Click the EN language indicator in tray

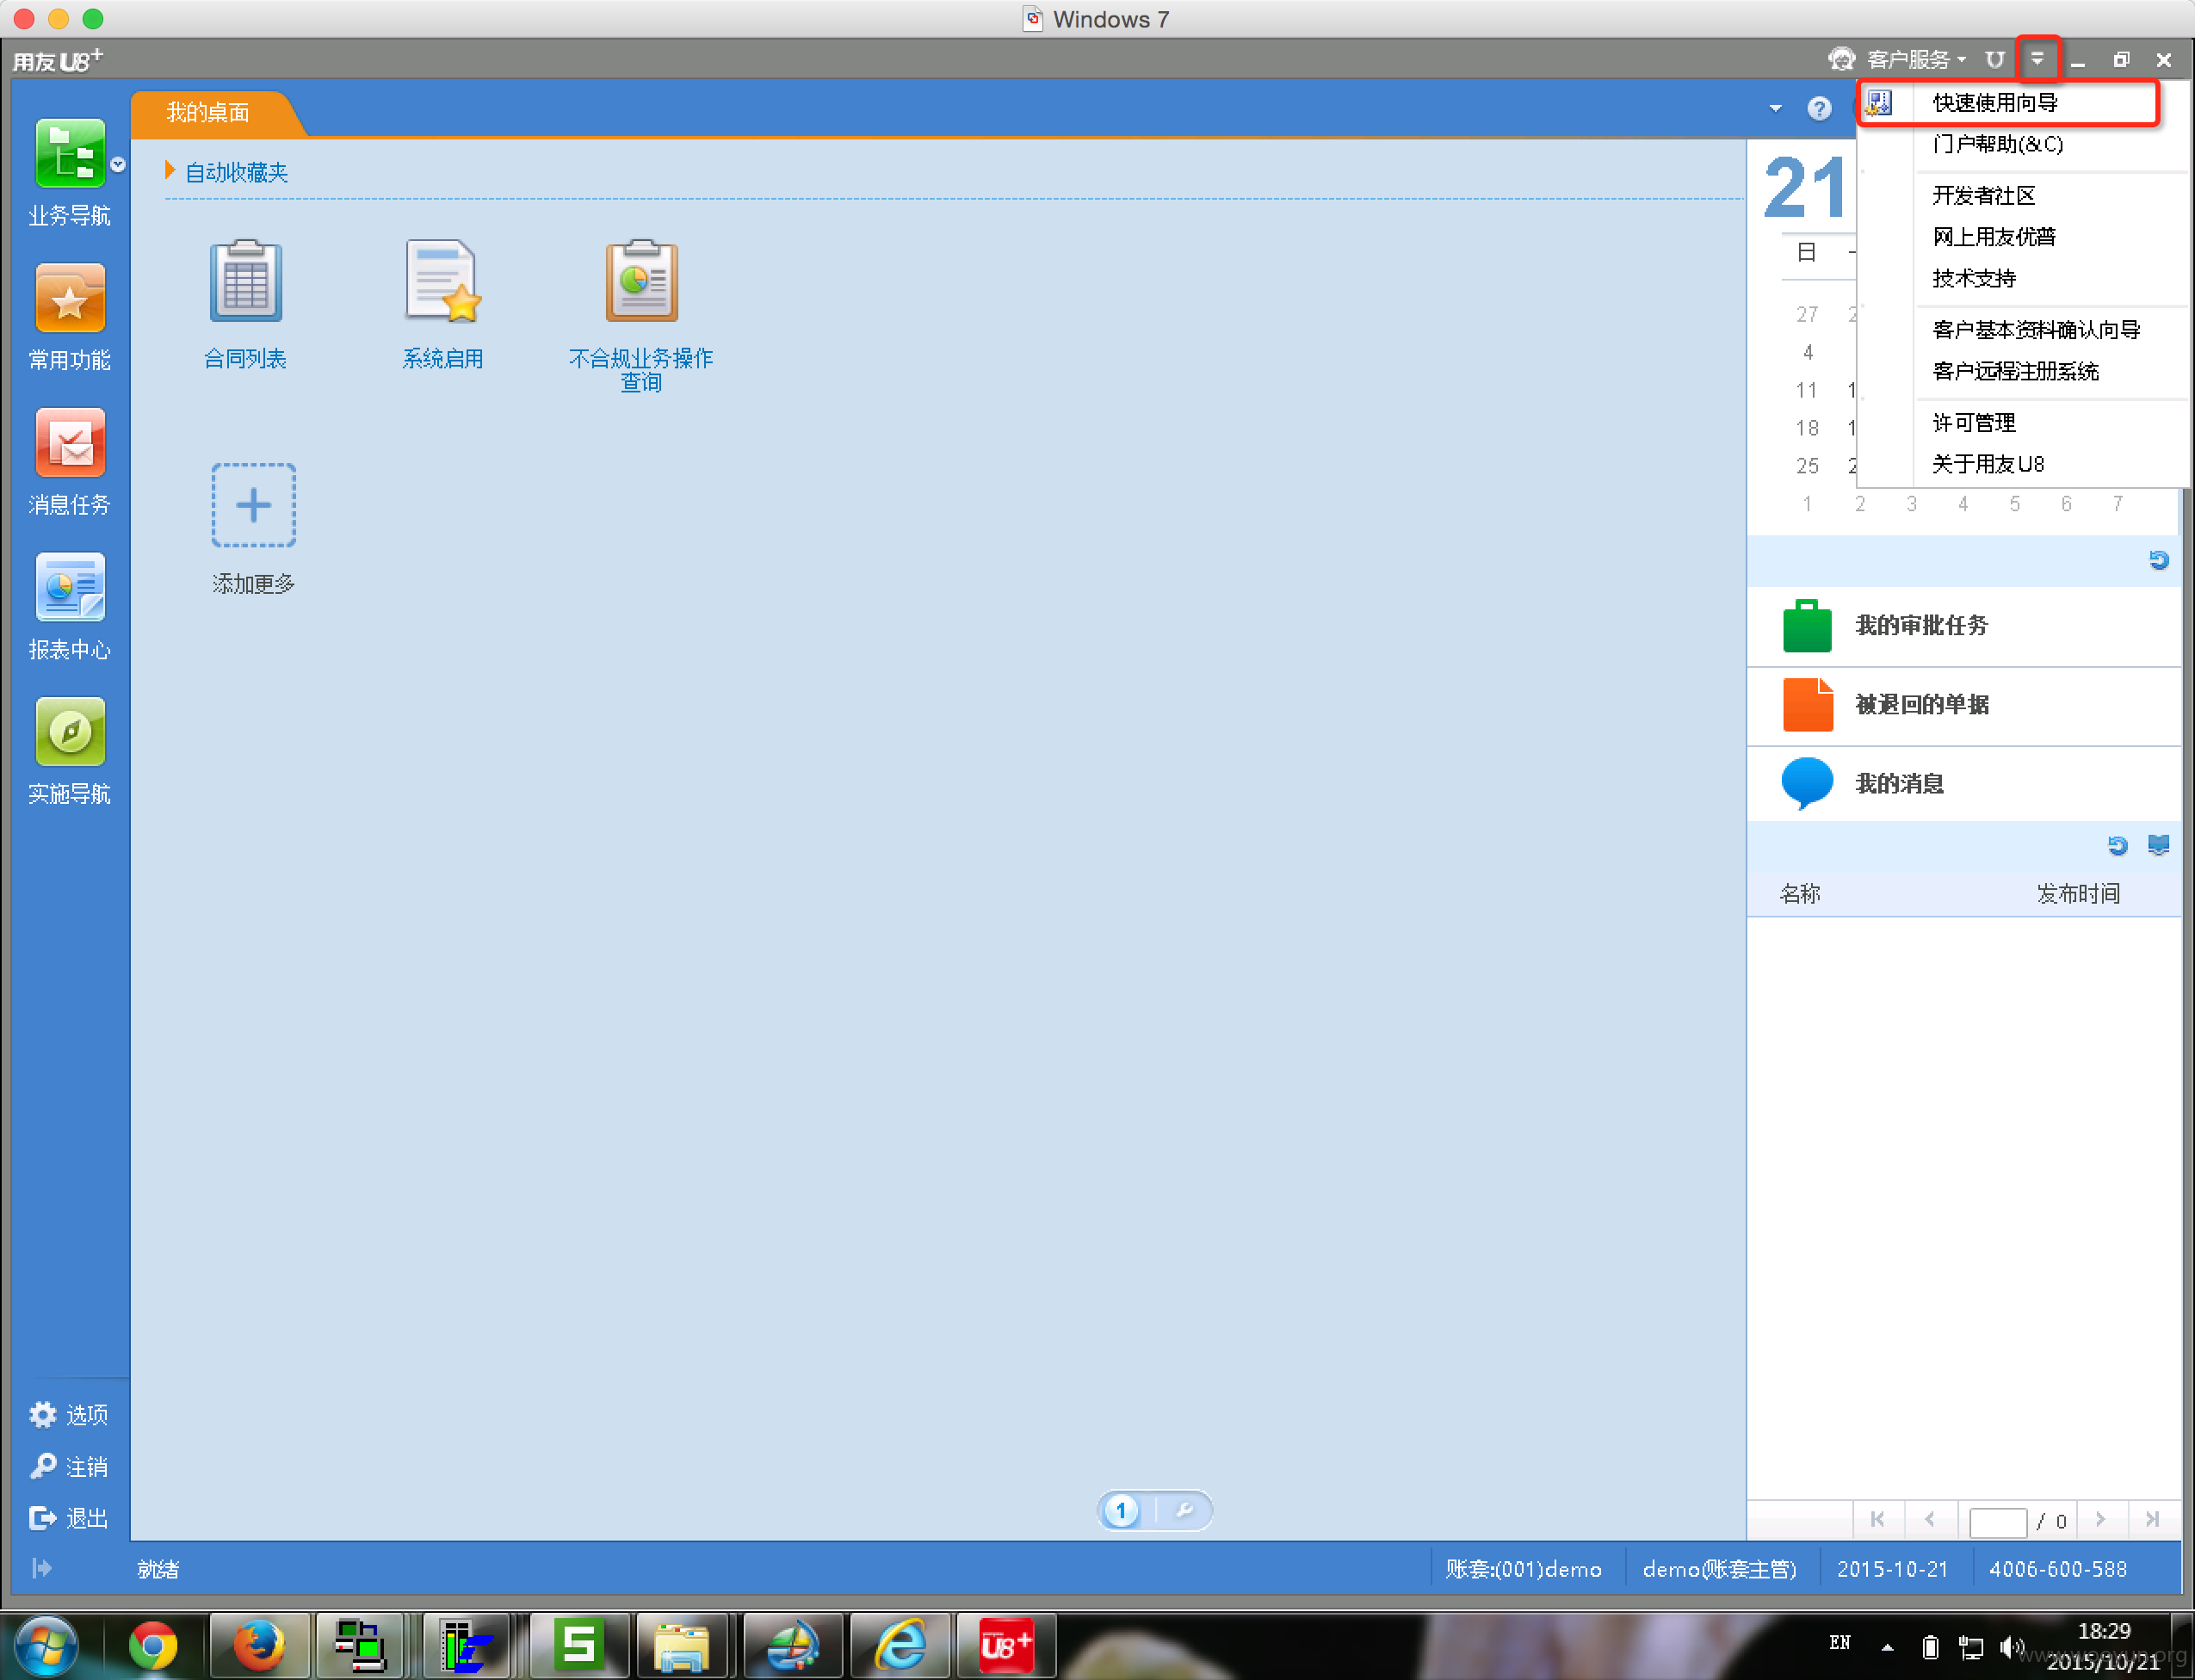(1840, 1643)
